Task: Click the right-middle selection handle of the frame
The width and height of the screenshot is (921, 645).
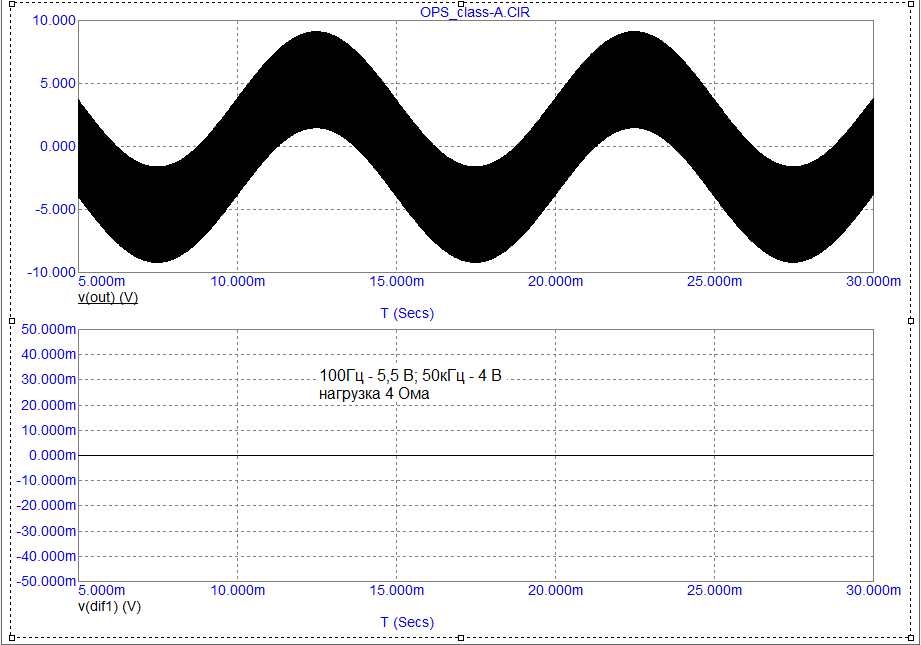Action: tap(911, 321)
